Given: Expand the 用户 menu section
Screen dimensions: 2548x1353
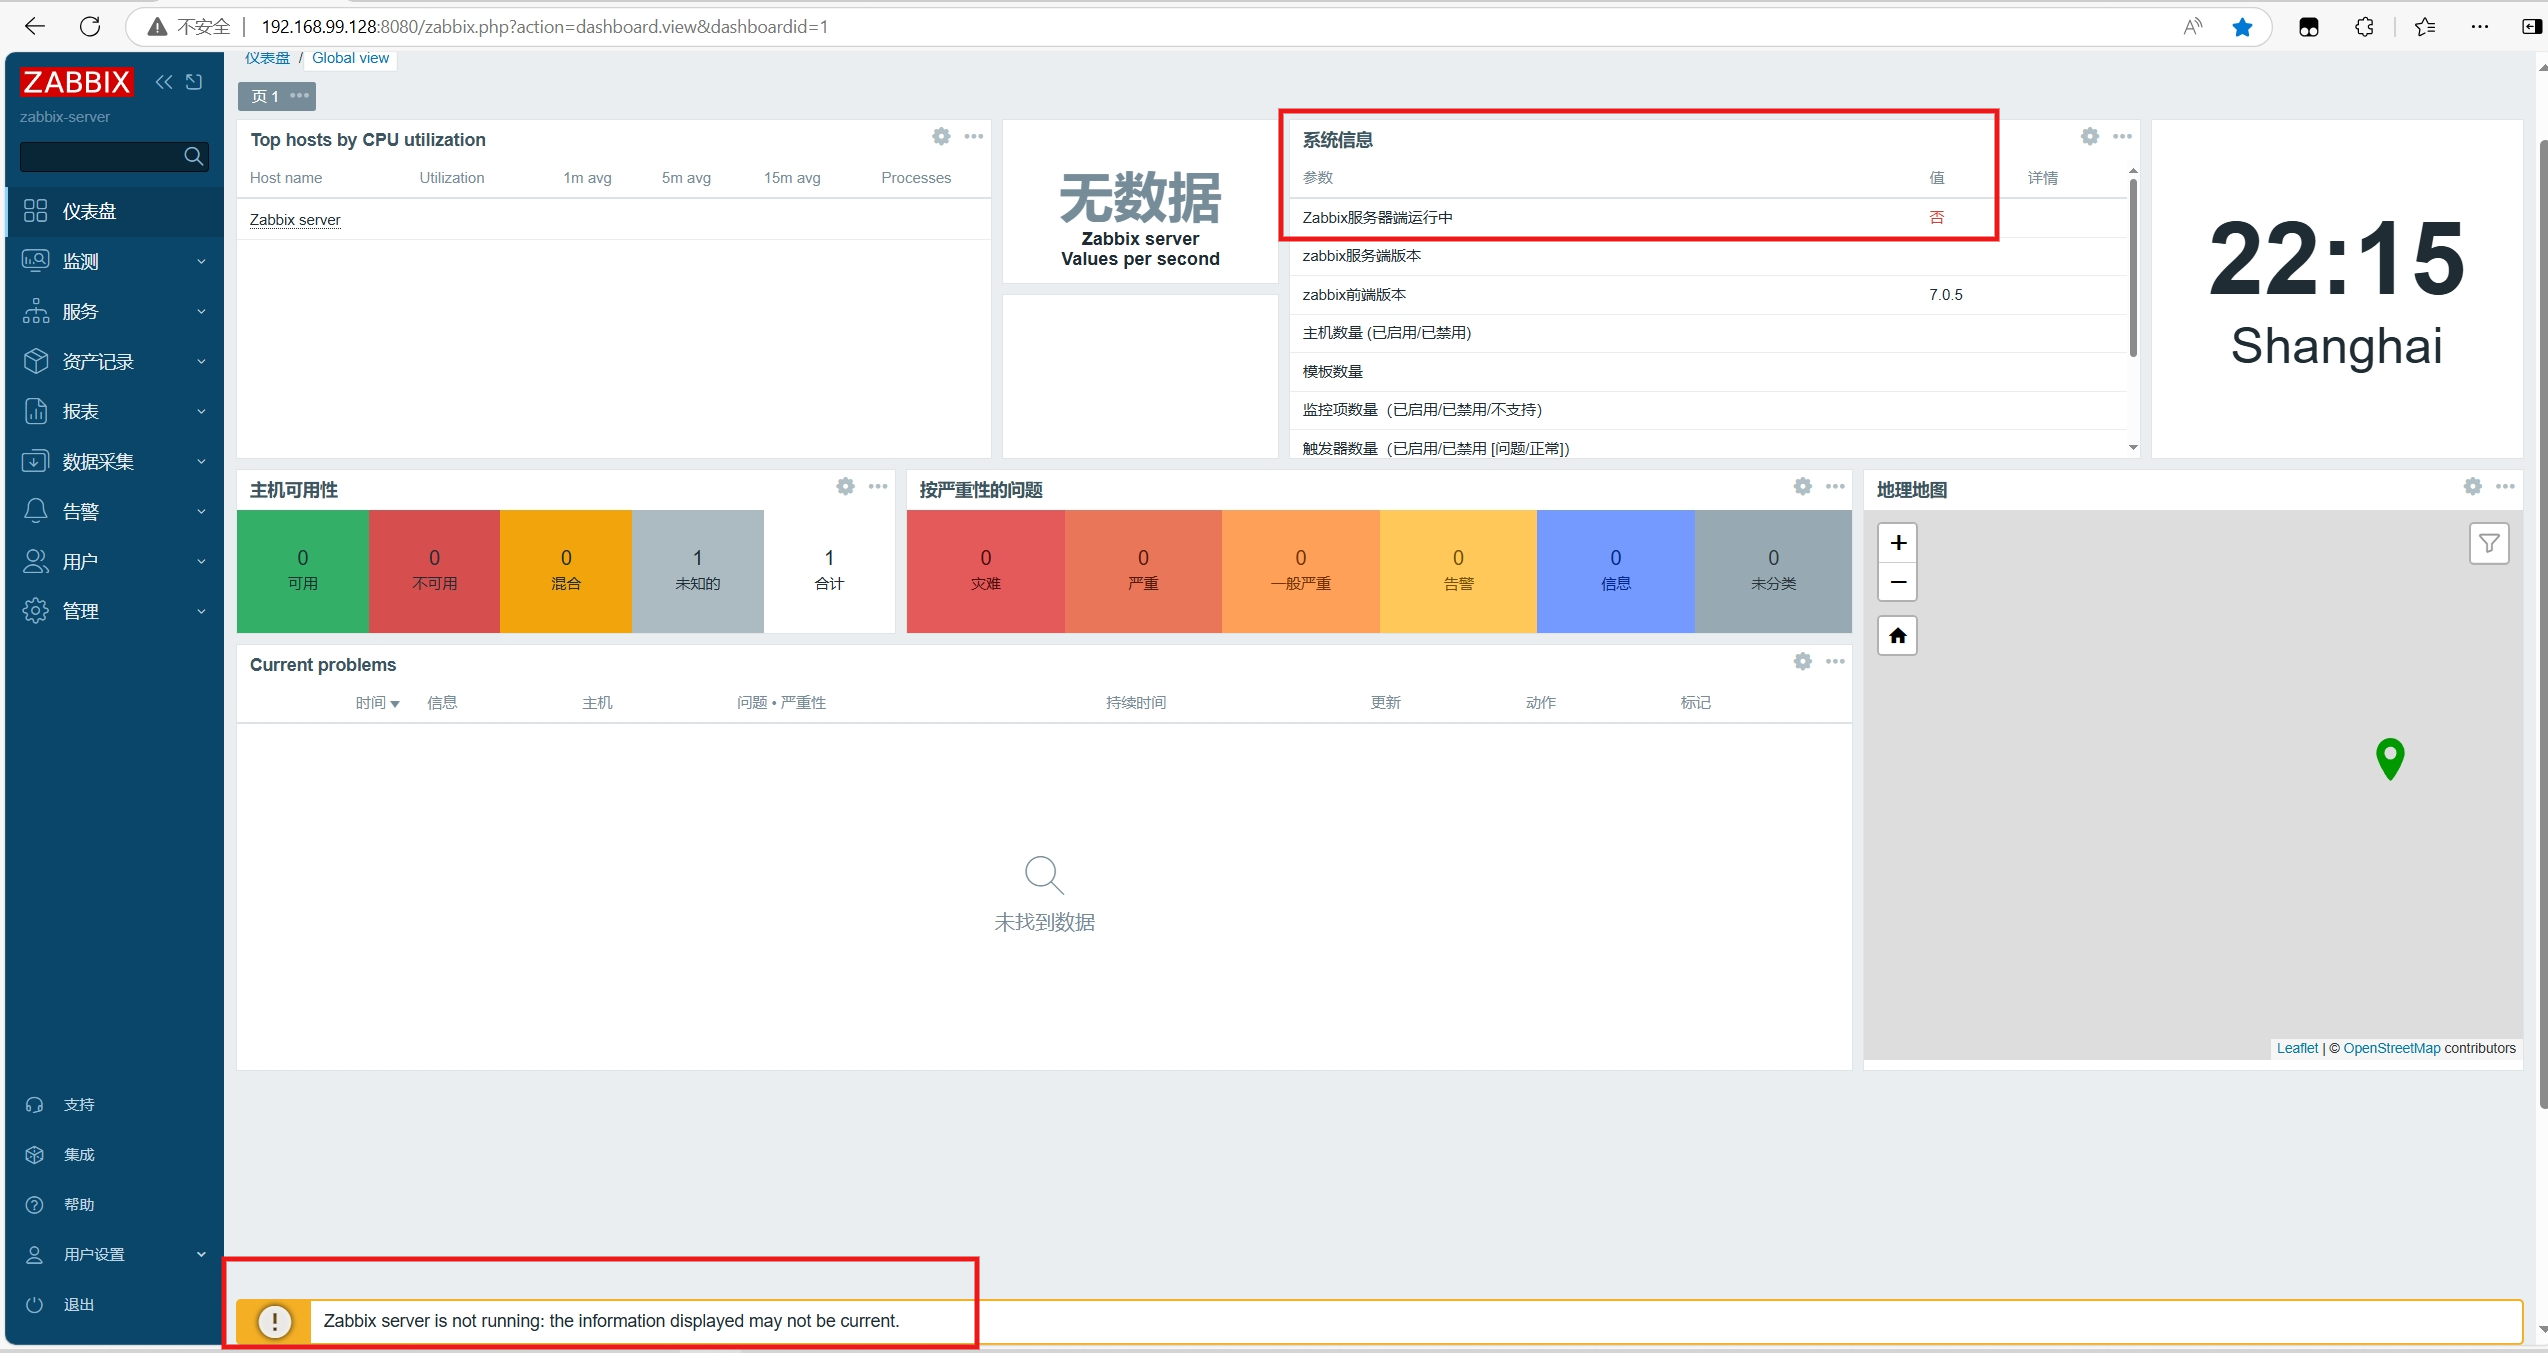Looking at the screenshot, I should coord(114,561).
